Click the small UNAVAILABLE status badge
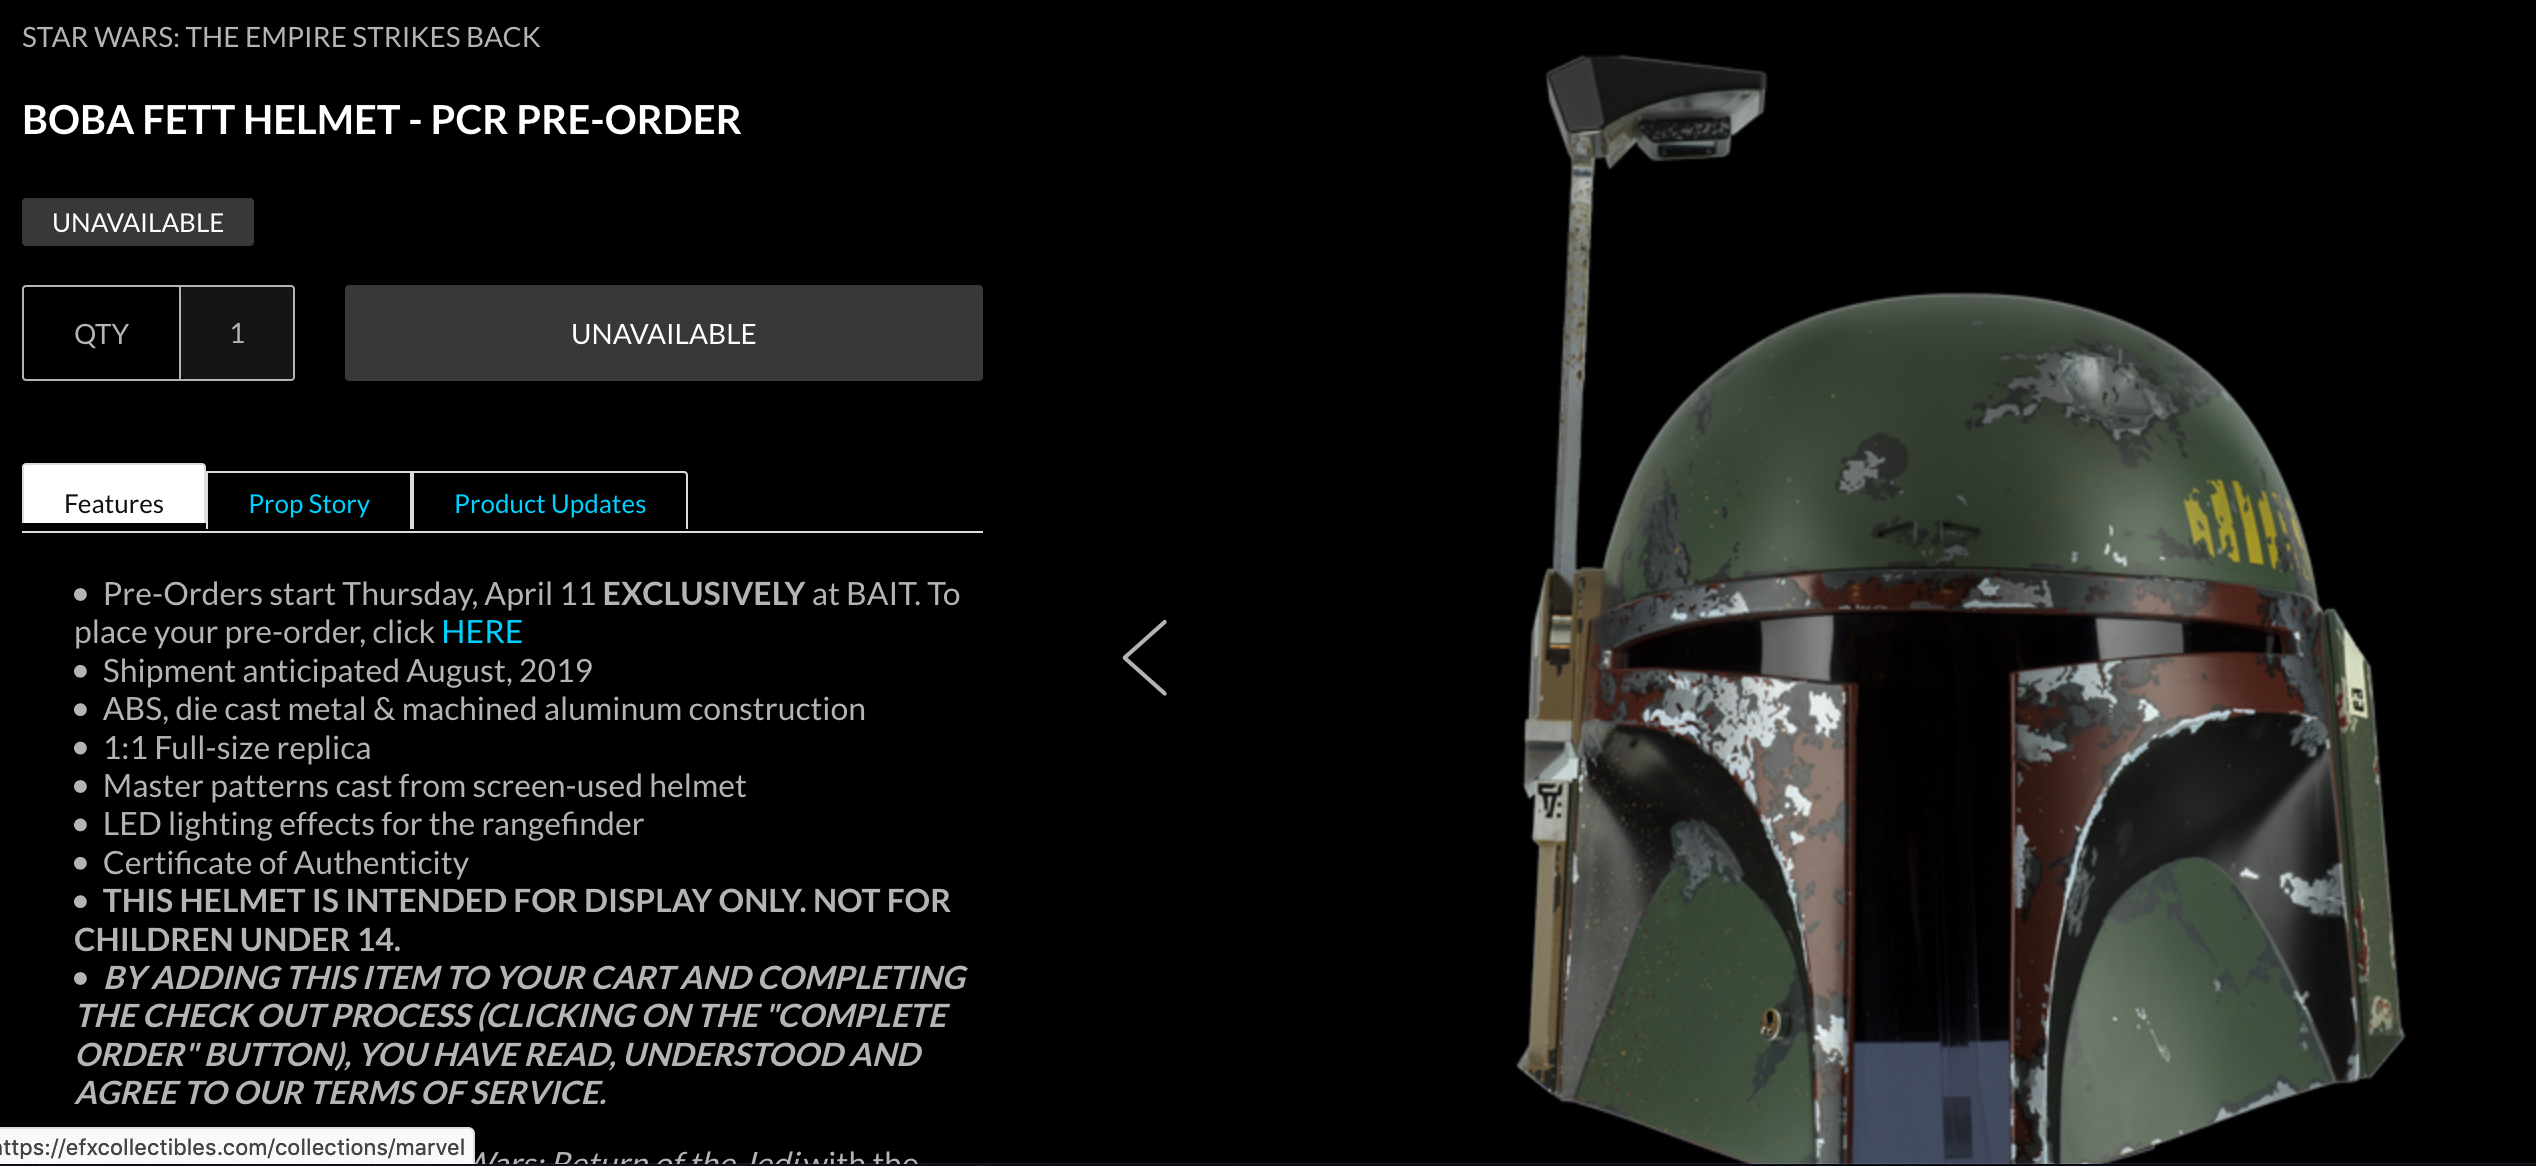 click(x=138, y=222)
